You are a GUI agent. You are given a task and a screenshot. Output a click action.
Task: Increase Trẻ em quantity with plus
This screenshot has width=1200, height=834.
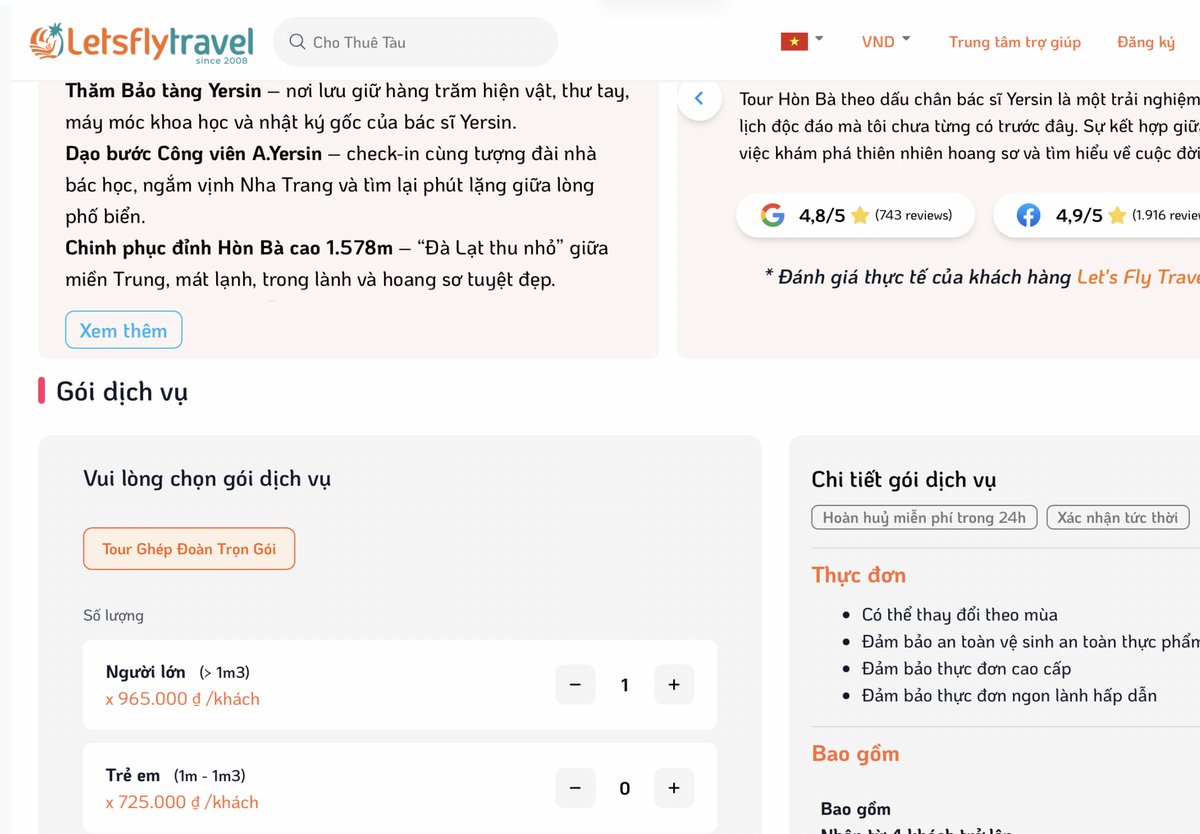point(674,788)
